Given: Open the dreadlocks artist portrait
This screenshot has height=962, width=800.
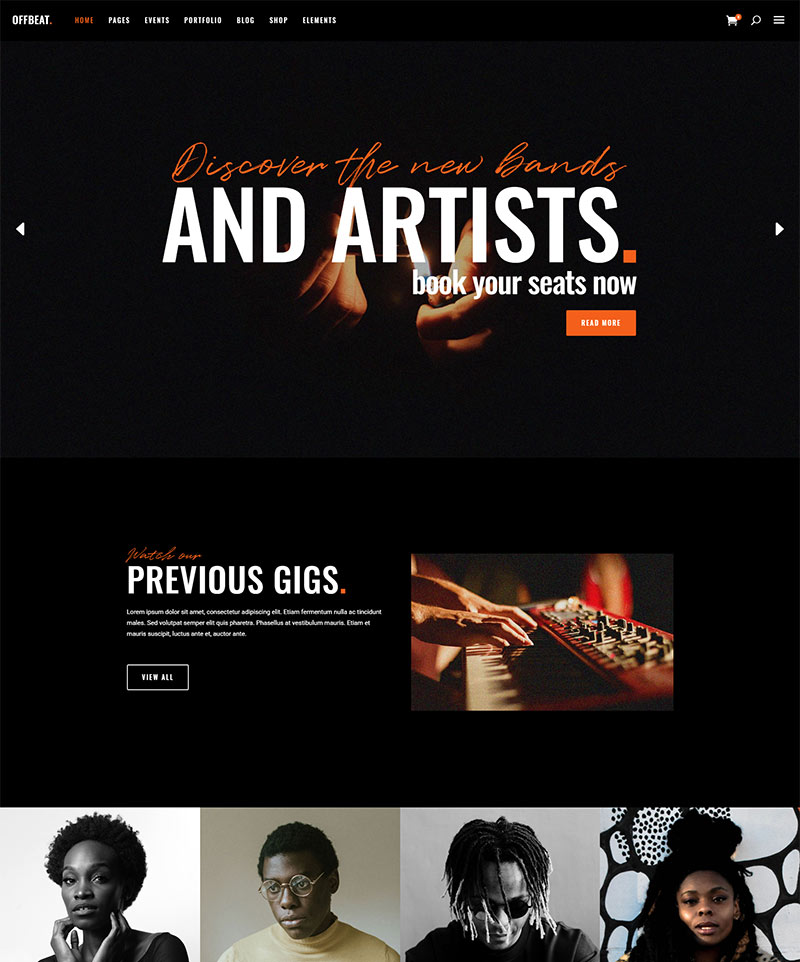Looking at the screenshot, I should click(500, 885).
